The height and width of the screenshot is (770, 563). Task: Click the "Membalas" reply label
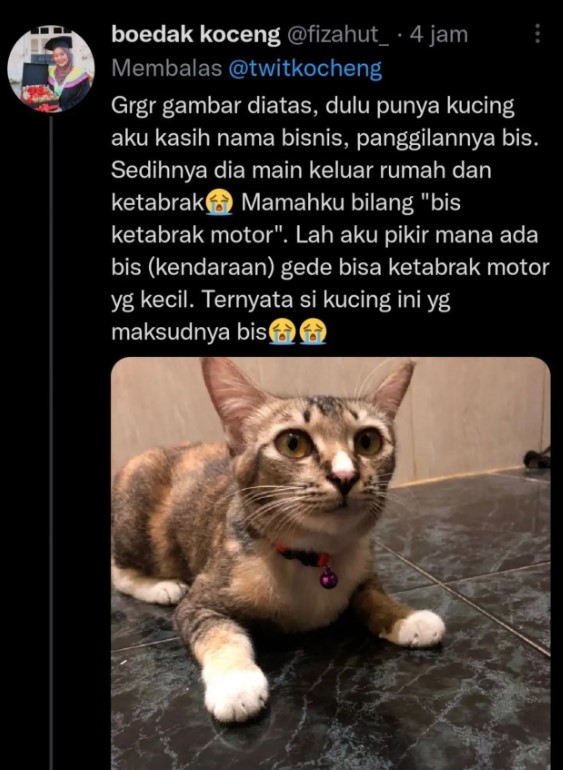167,69
